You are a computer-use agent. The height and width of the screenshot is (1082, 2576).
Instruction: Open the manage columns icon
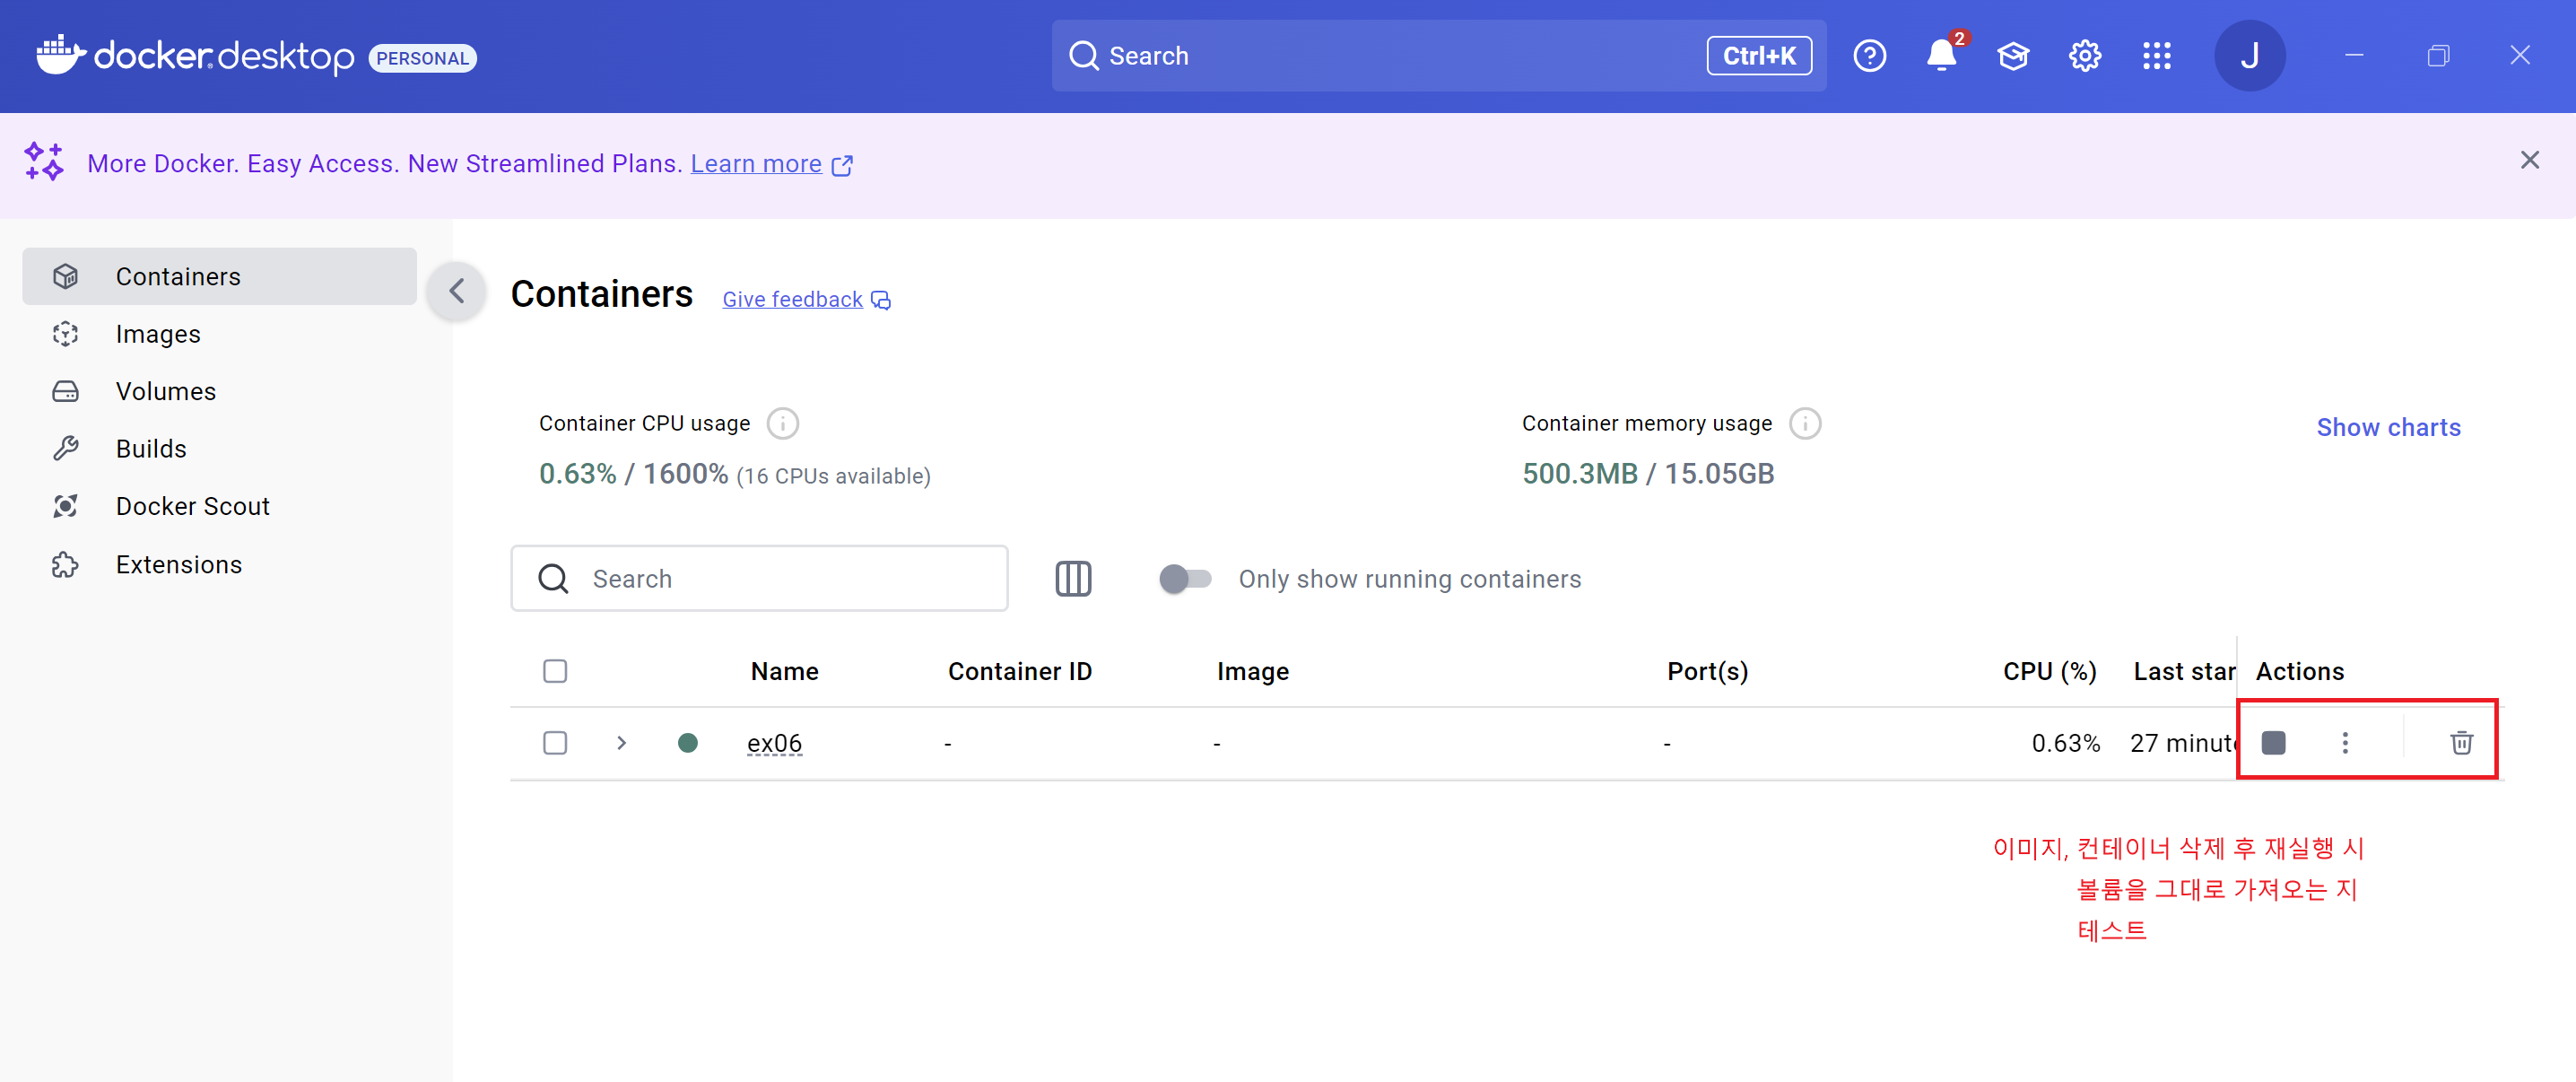tap(1073, 579)
